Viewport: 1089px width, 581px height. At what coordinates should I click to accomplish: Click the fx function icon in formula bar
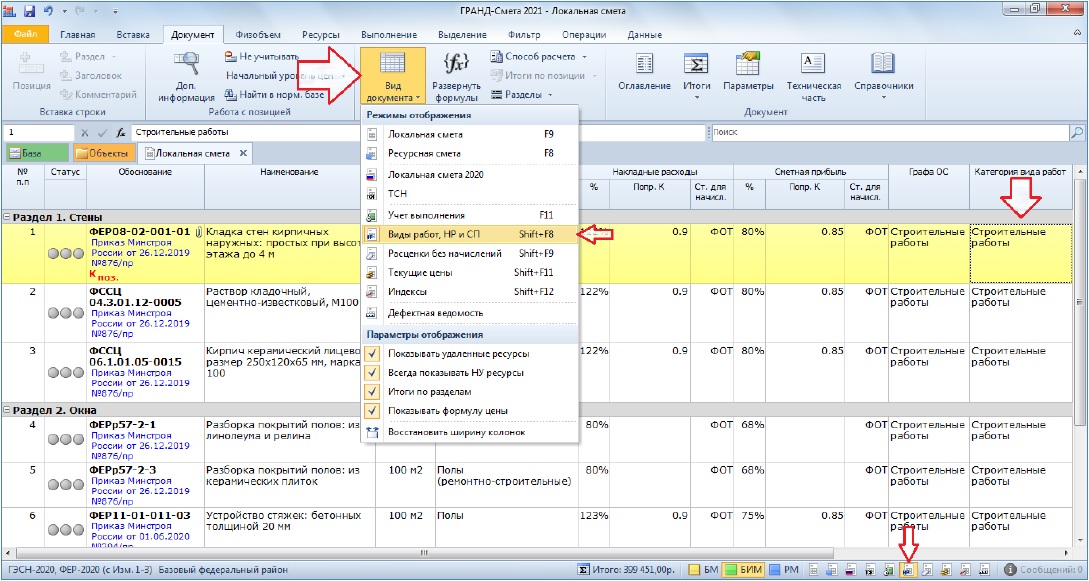[121, 132]
